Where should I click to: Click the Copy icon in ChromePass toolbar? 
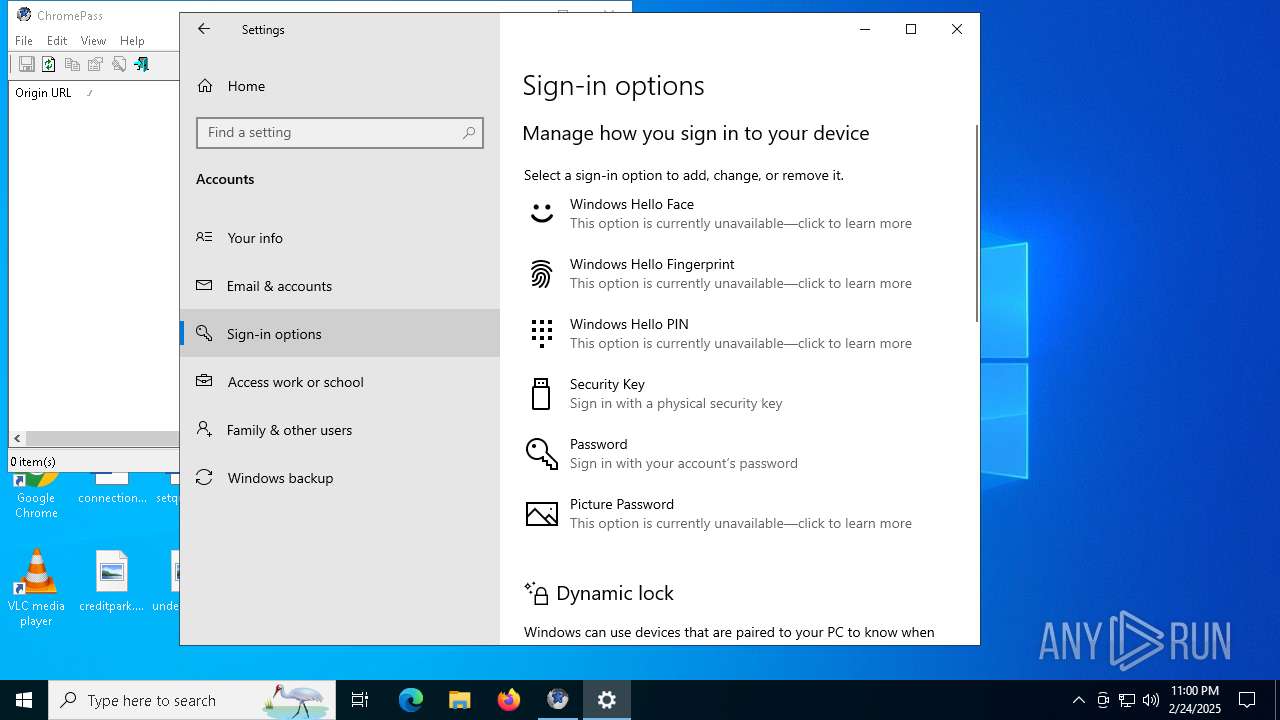click(x=72, y=64)
